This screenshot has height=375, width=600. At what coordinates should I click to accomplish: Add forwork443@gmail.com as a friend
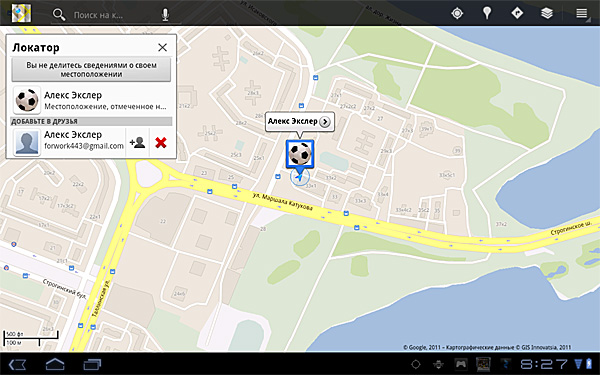(137, 143)
